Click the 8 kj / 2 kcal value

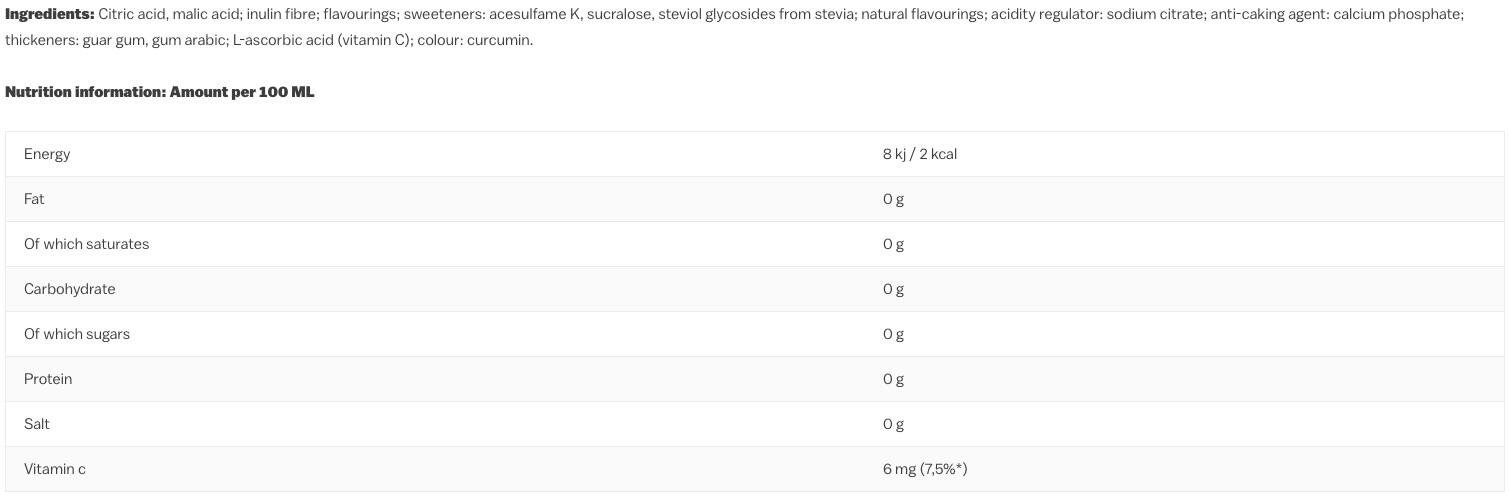click(919, 154)
